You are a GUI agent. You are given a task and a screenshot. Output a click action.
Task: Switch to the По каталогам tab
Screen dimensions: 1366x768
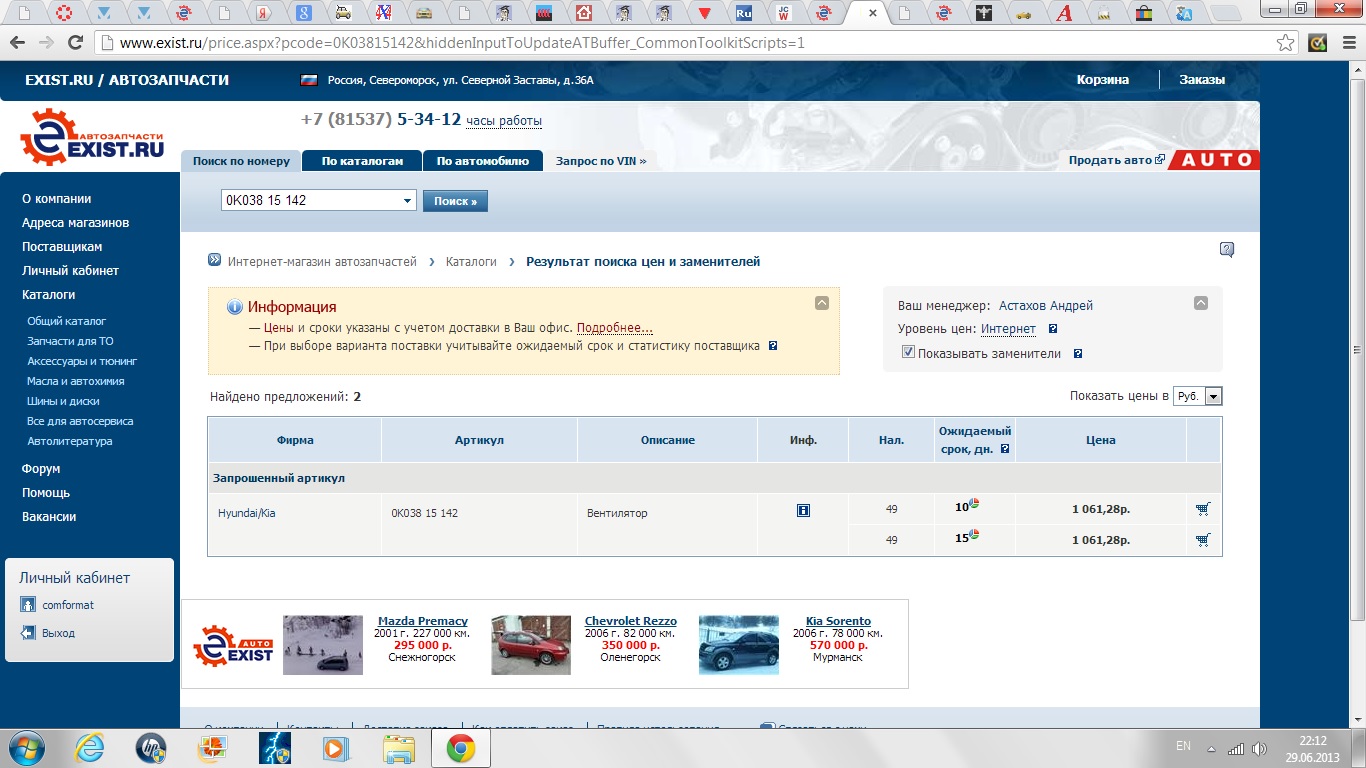pyautogui.click(x=362, y=161)
